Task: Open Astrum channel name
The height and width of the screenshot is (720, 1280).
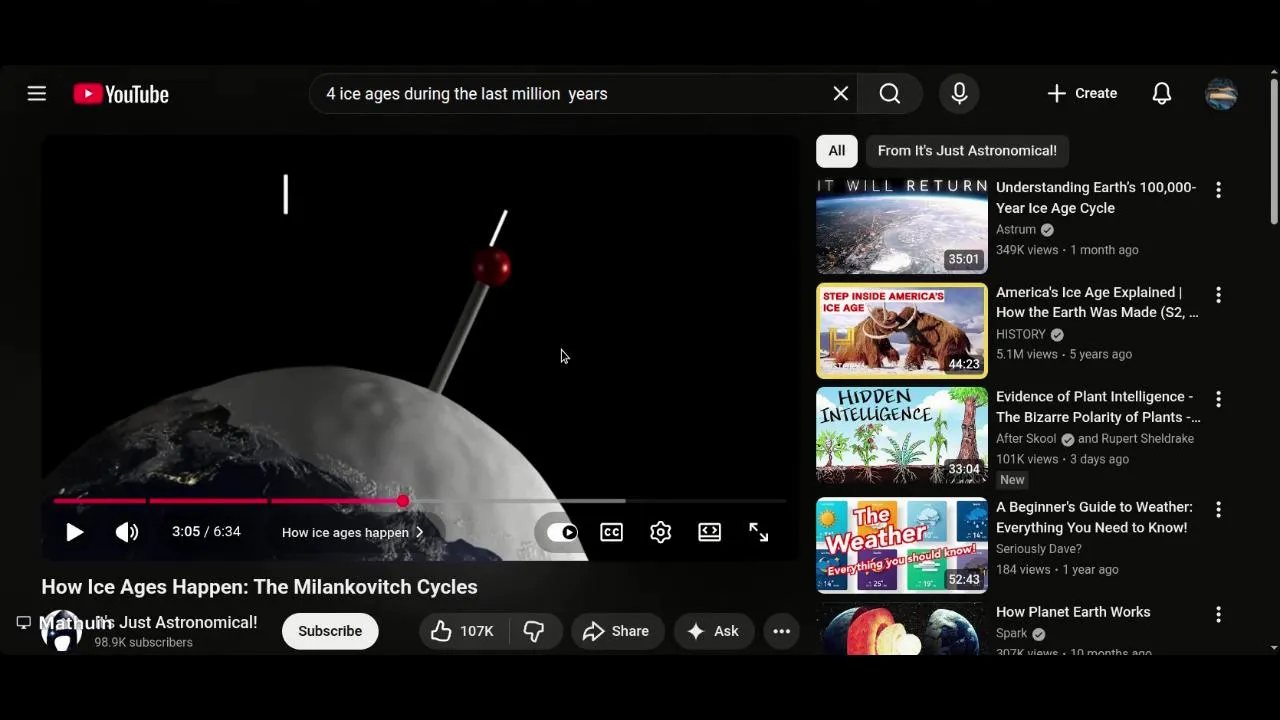Action: tap(1016, 229)
